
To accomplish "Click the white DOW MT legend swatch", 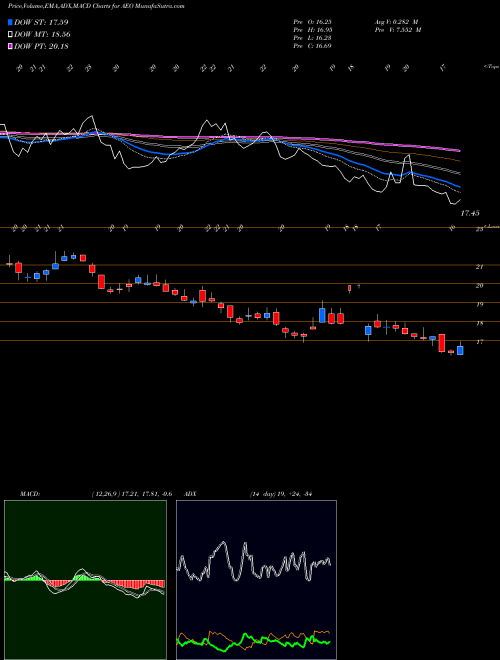I will (x=10, y=35).
